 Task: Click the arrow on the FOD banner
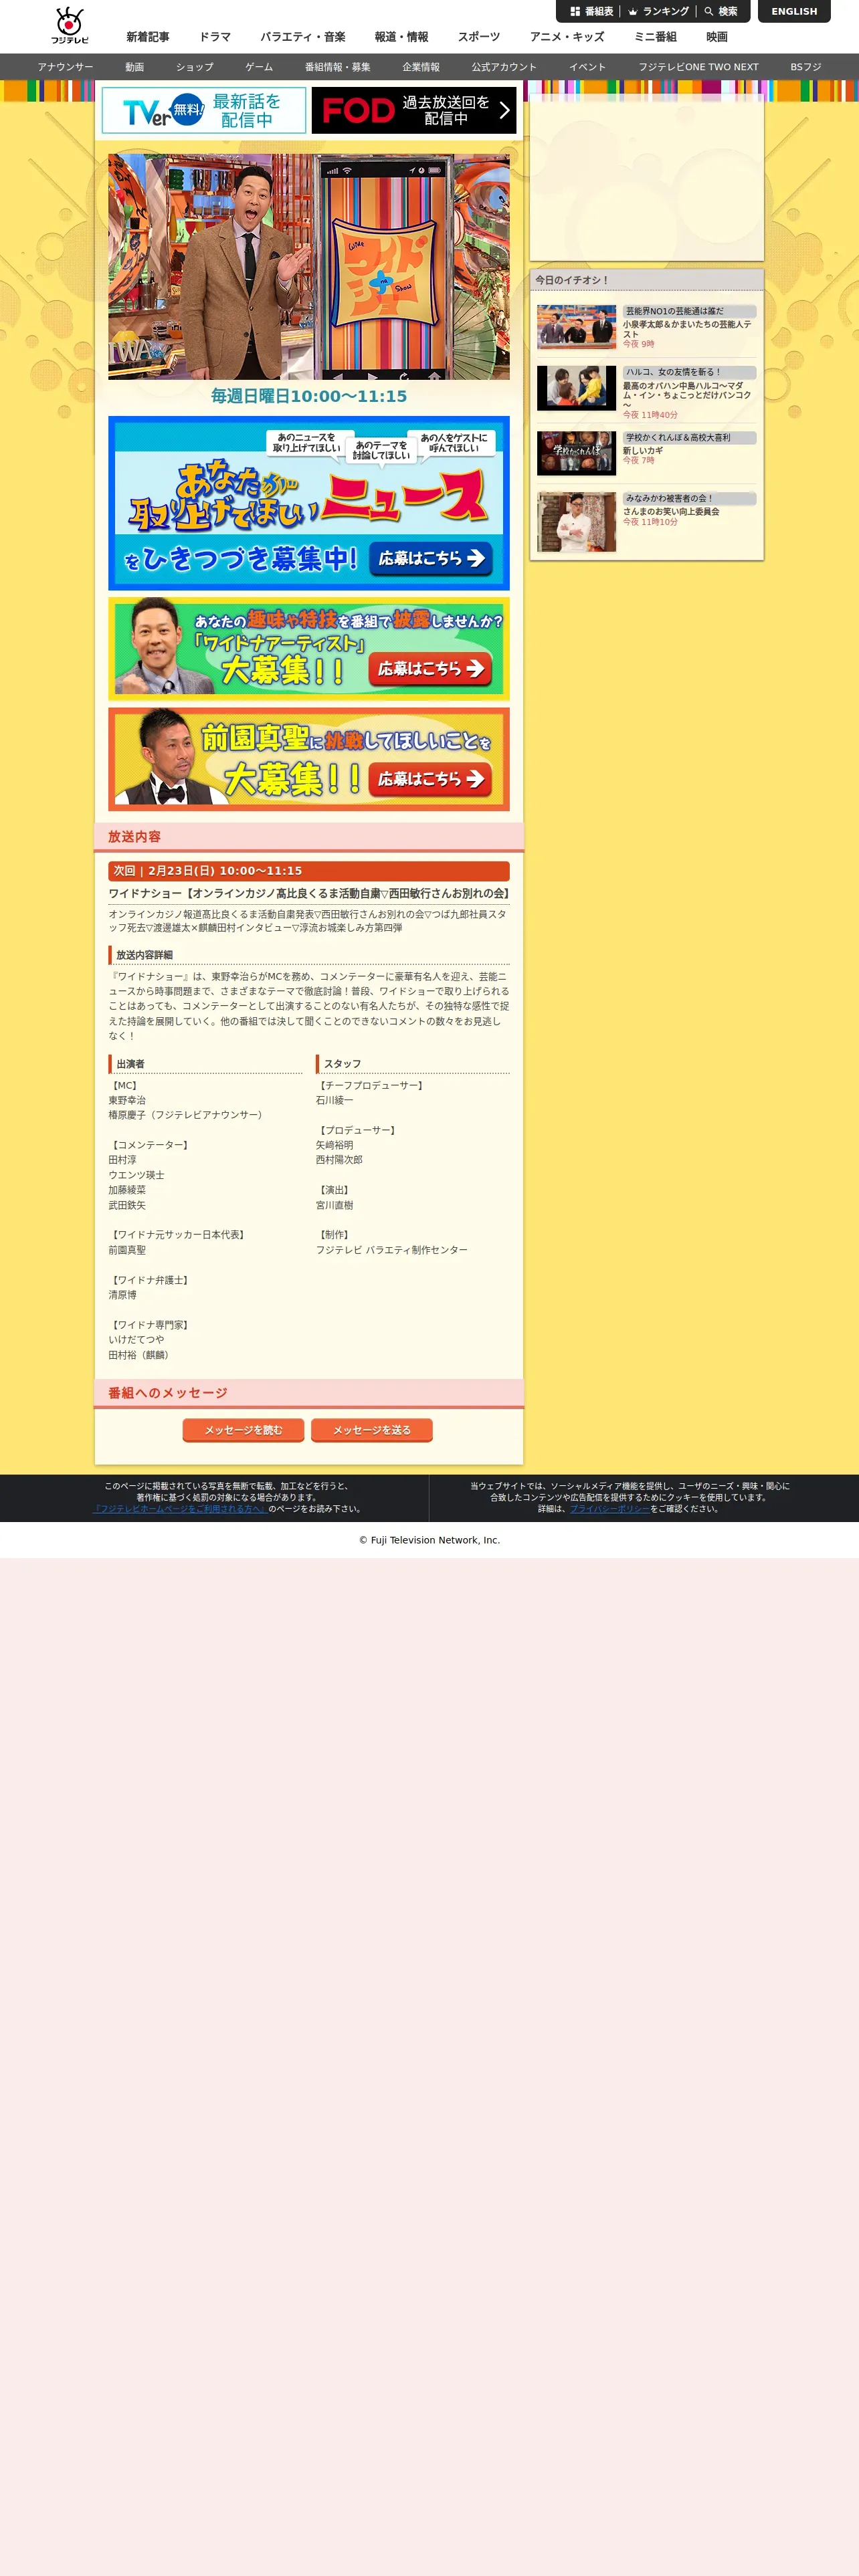[504, 110]
